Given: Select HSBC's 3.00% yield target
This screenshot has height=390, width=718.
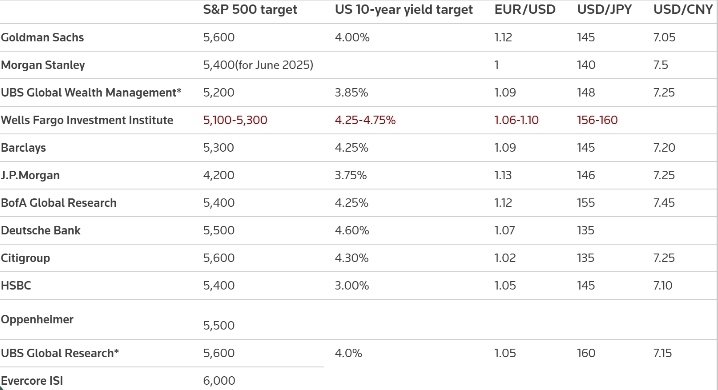Looking at the screenshot, I should click(x=352, y=286).
